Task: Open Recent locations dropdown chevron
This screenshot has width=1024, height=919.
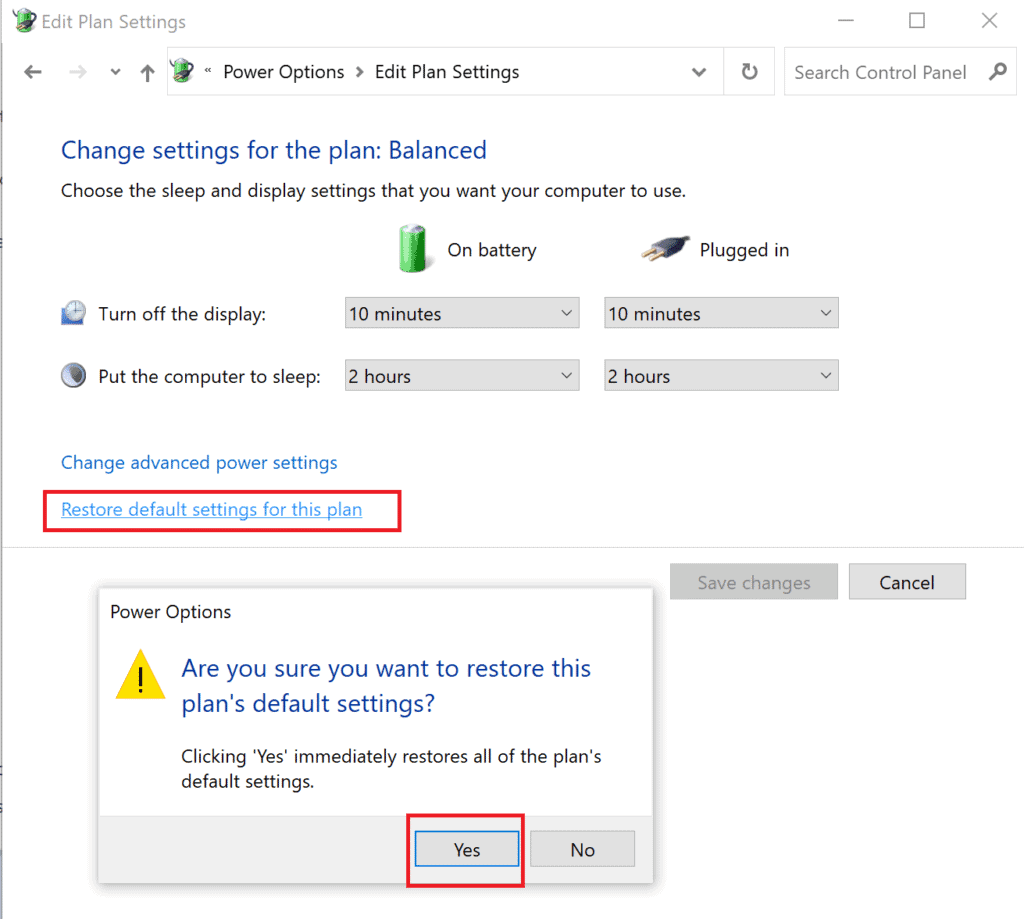Action: click(x=116, y=73)
